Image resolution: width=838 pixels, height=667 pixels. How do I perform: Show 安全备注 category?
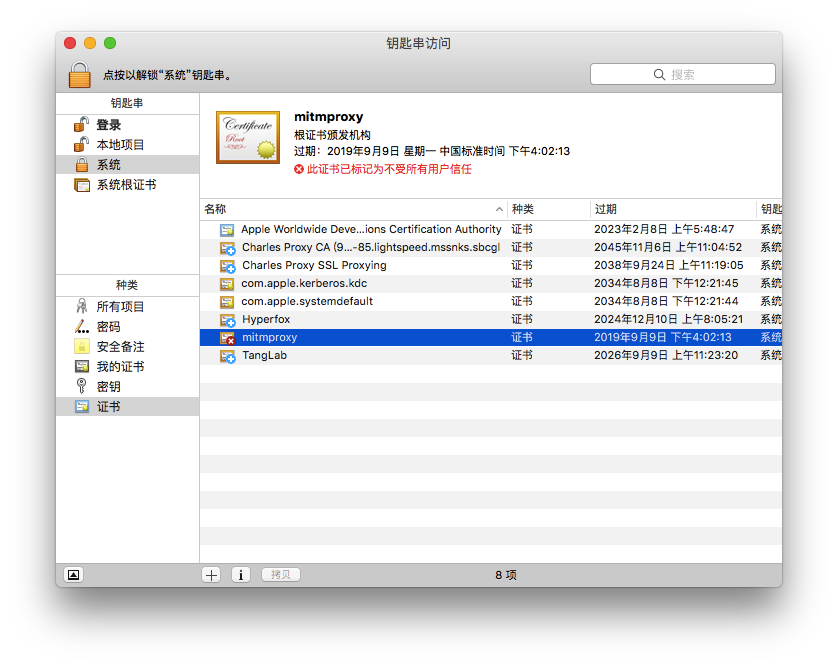click(x=127, y=346)
